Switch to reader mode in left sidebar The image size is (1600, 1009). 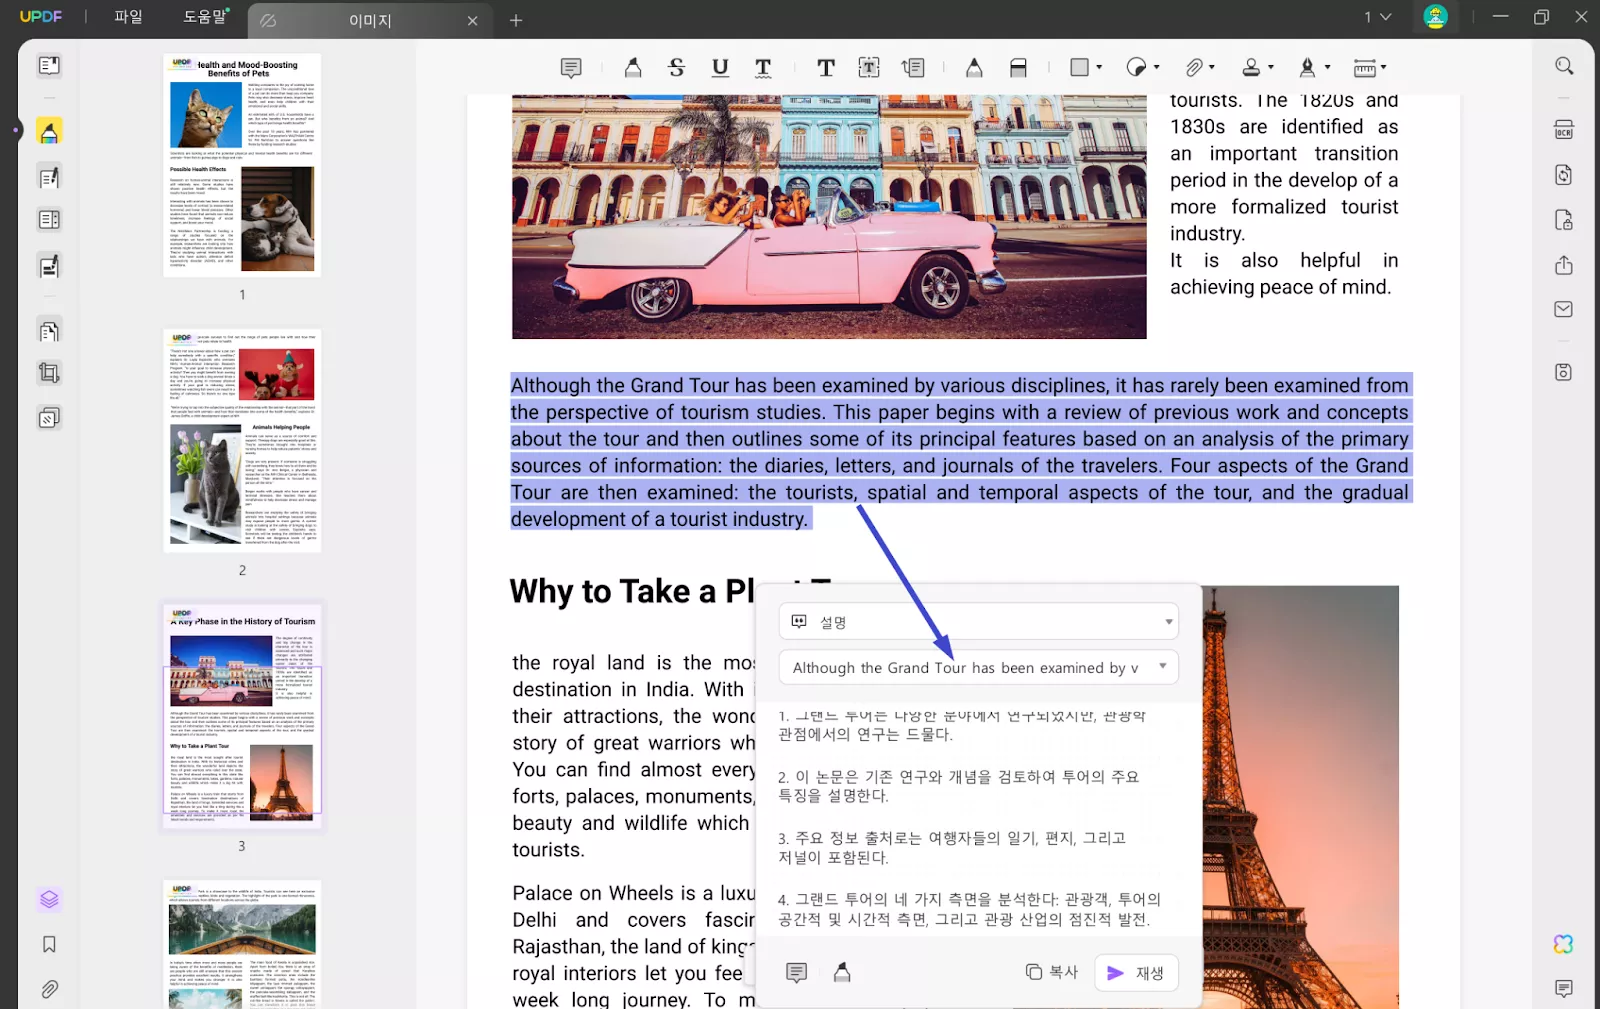49,66
